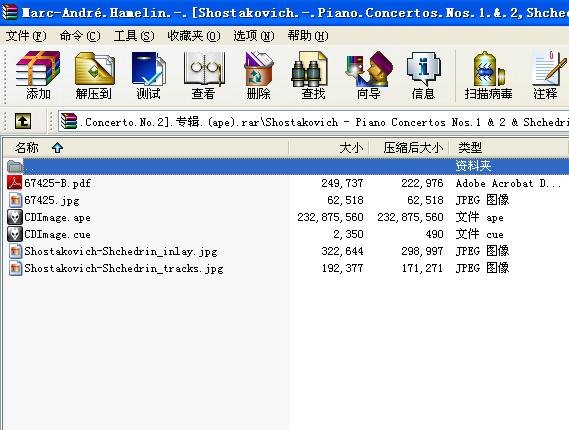This screenshot has width=569, height=430.
Task: Run the 测试 (Test) archive tool
Action: click(148, 75)
